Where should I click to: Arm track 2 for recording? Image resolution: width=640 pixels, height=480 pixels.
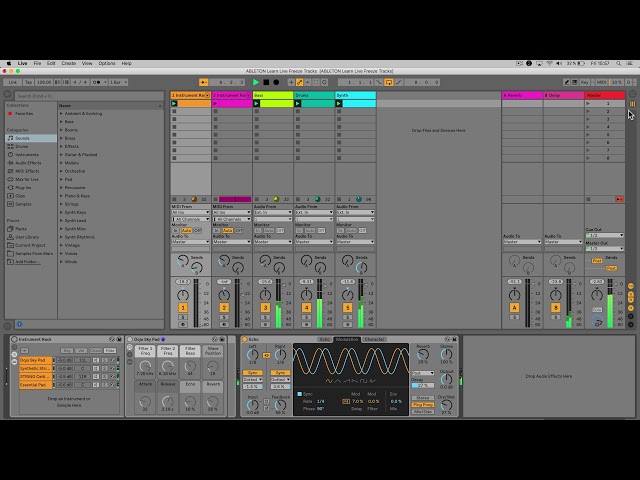point(224,324)
